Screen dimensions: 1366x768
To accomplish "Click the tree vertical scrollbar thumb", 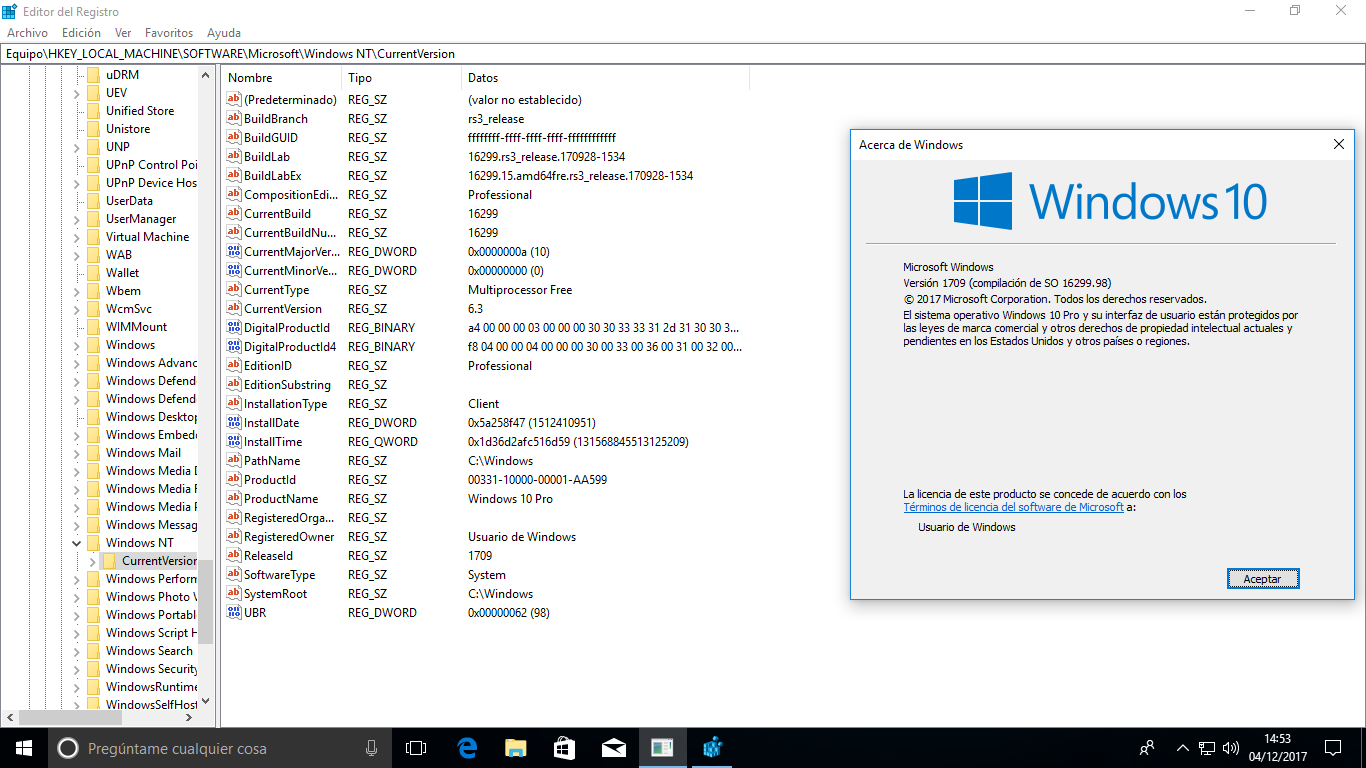I will (206, 602).
